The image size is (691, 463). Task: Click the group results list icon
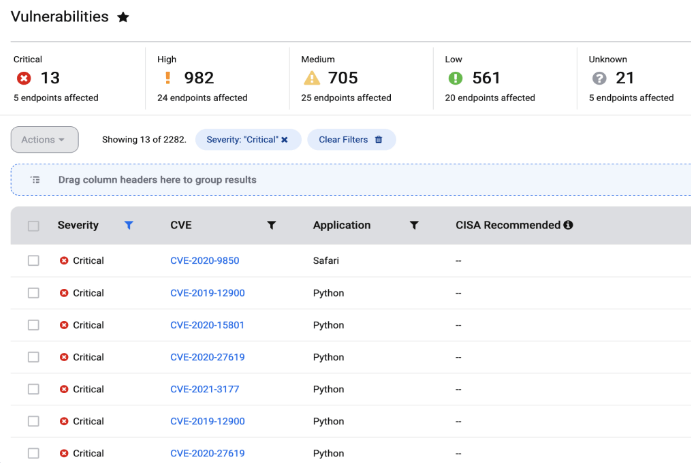tap(35, 180)
